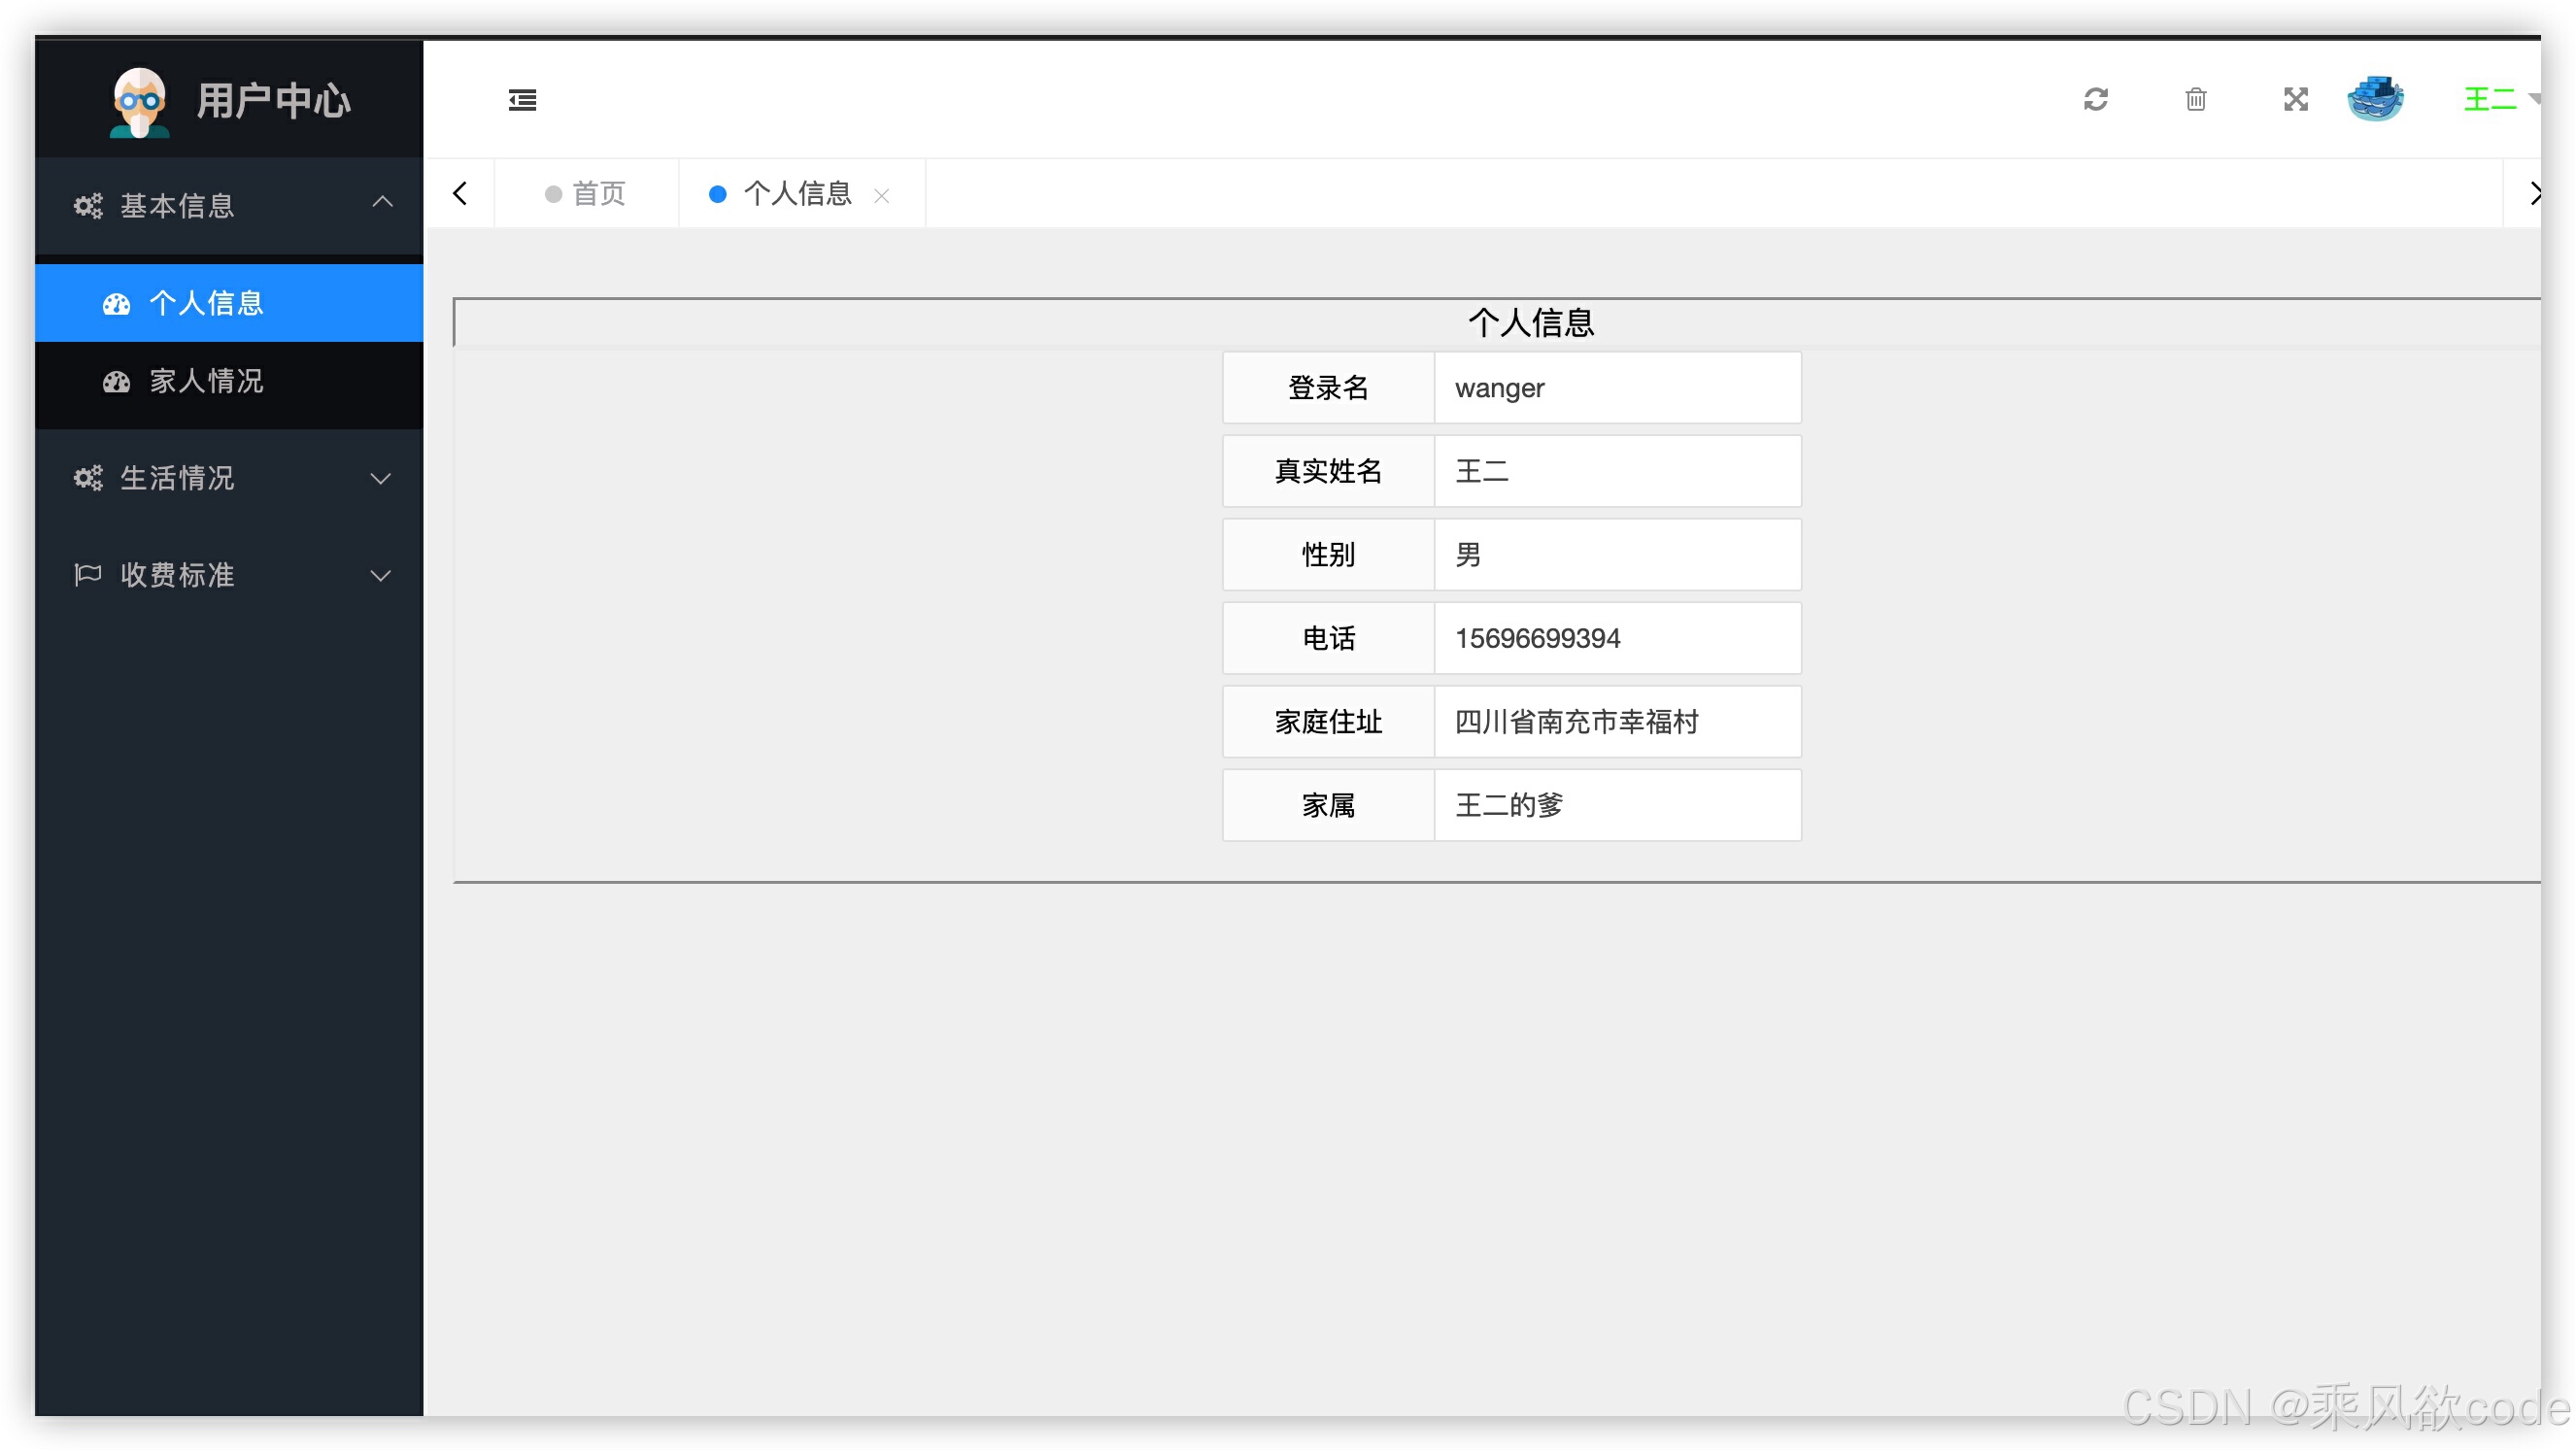
Task: Click the trash can icon
Action: pos(2195,99)
